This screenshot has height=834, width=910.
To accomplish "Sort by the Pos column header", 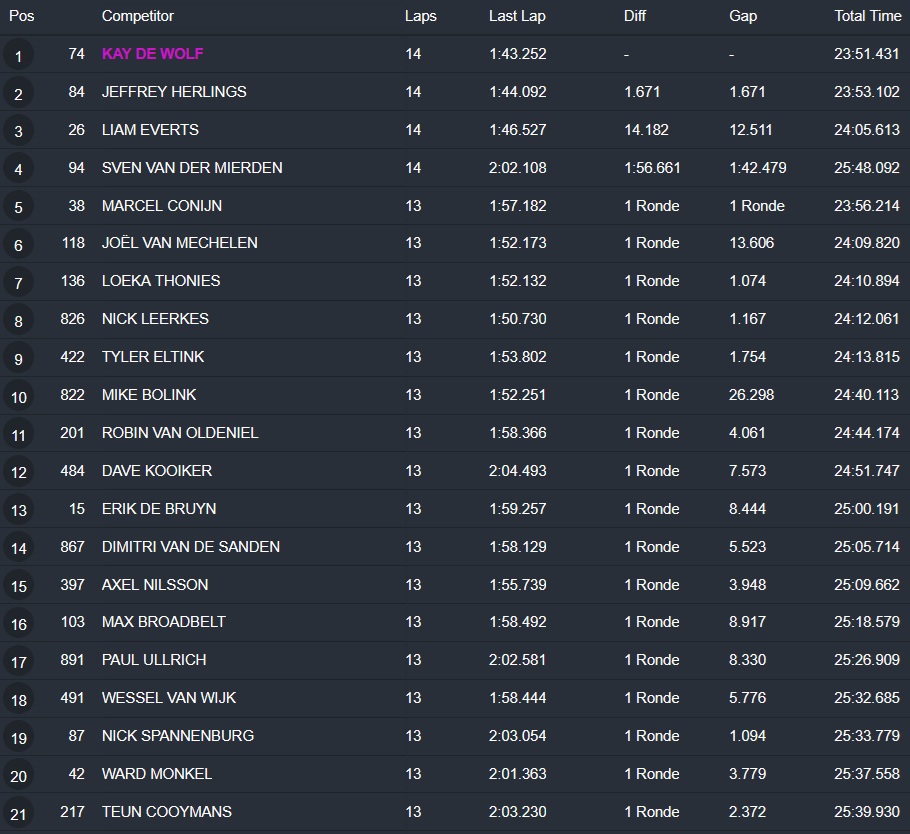I will click(22, 16).
